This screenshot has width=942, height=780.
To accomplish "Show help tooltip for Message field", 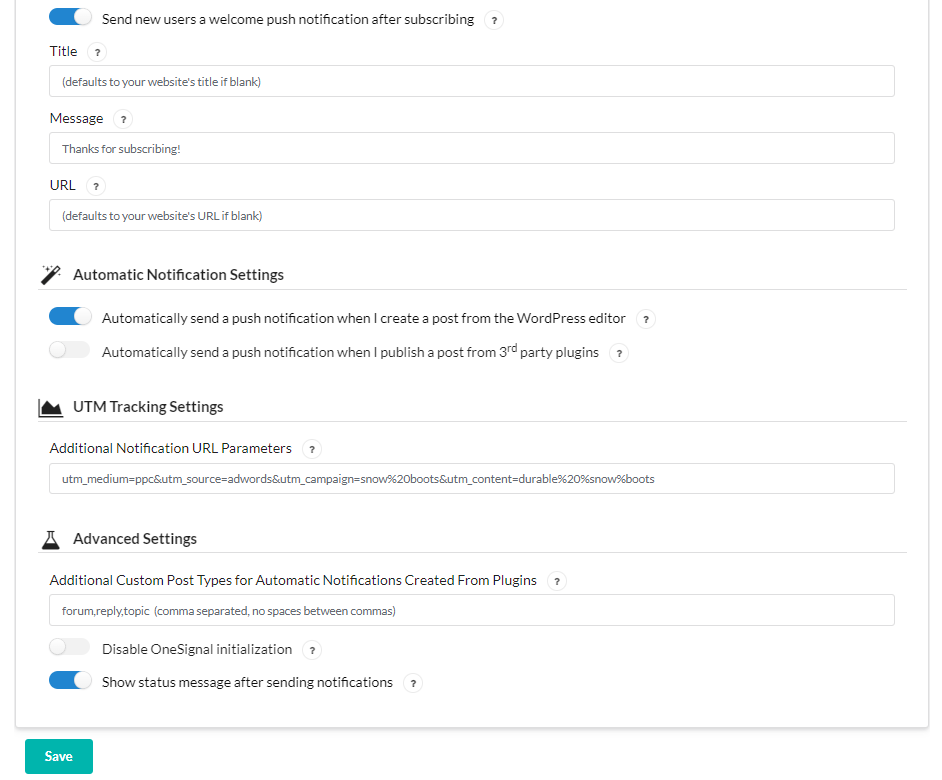I will [x=123, y=120].
